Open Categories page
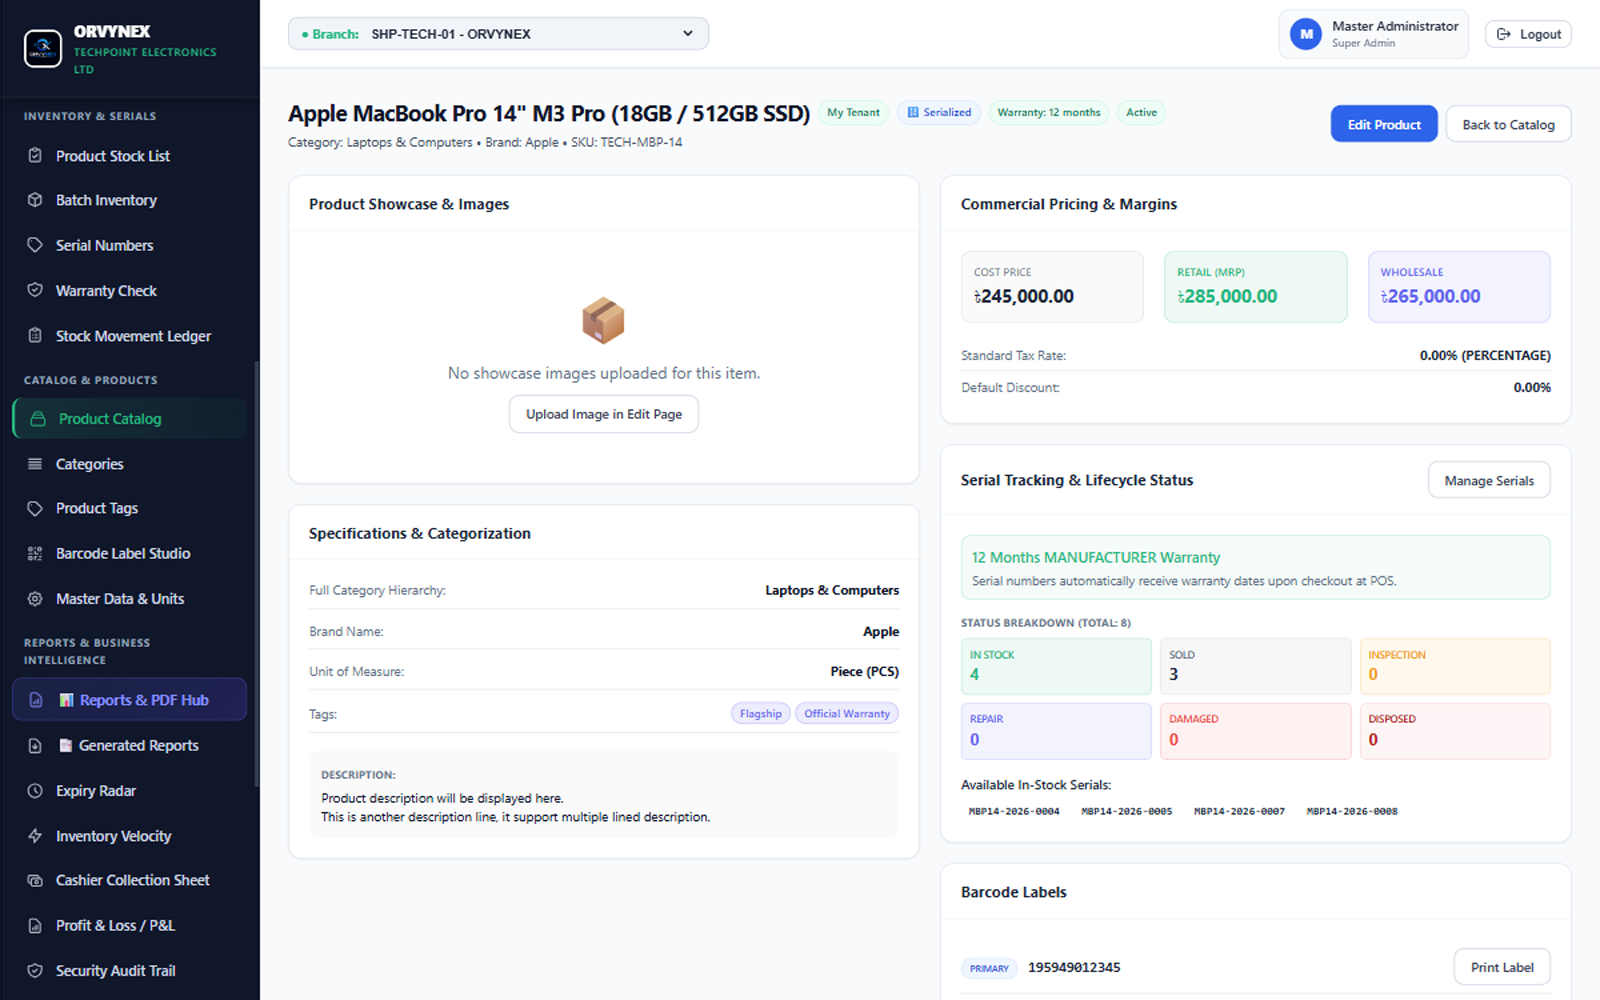The image size is (1600, 1000). click(x=129, y=464)
